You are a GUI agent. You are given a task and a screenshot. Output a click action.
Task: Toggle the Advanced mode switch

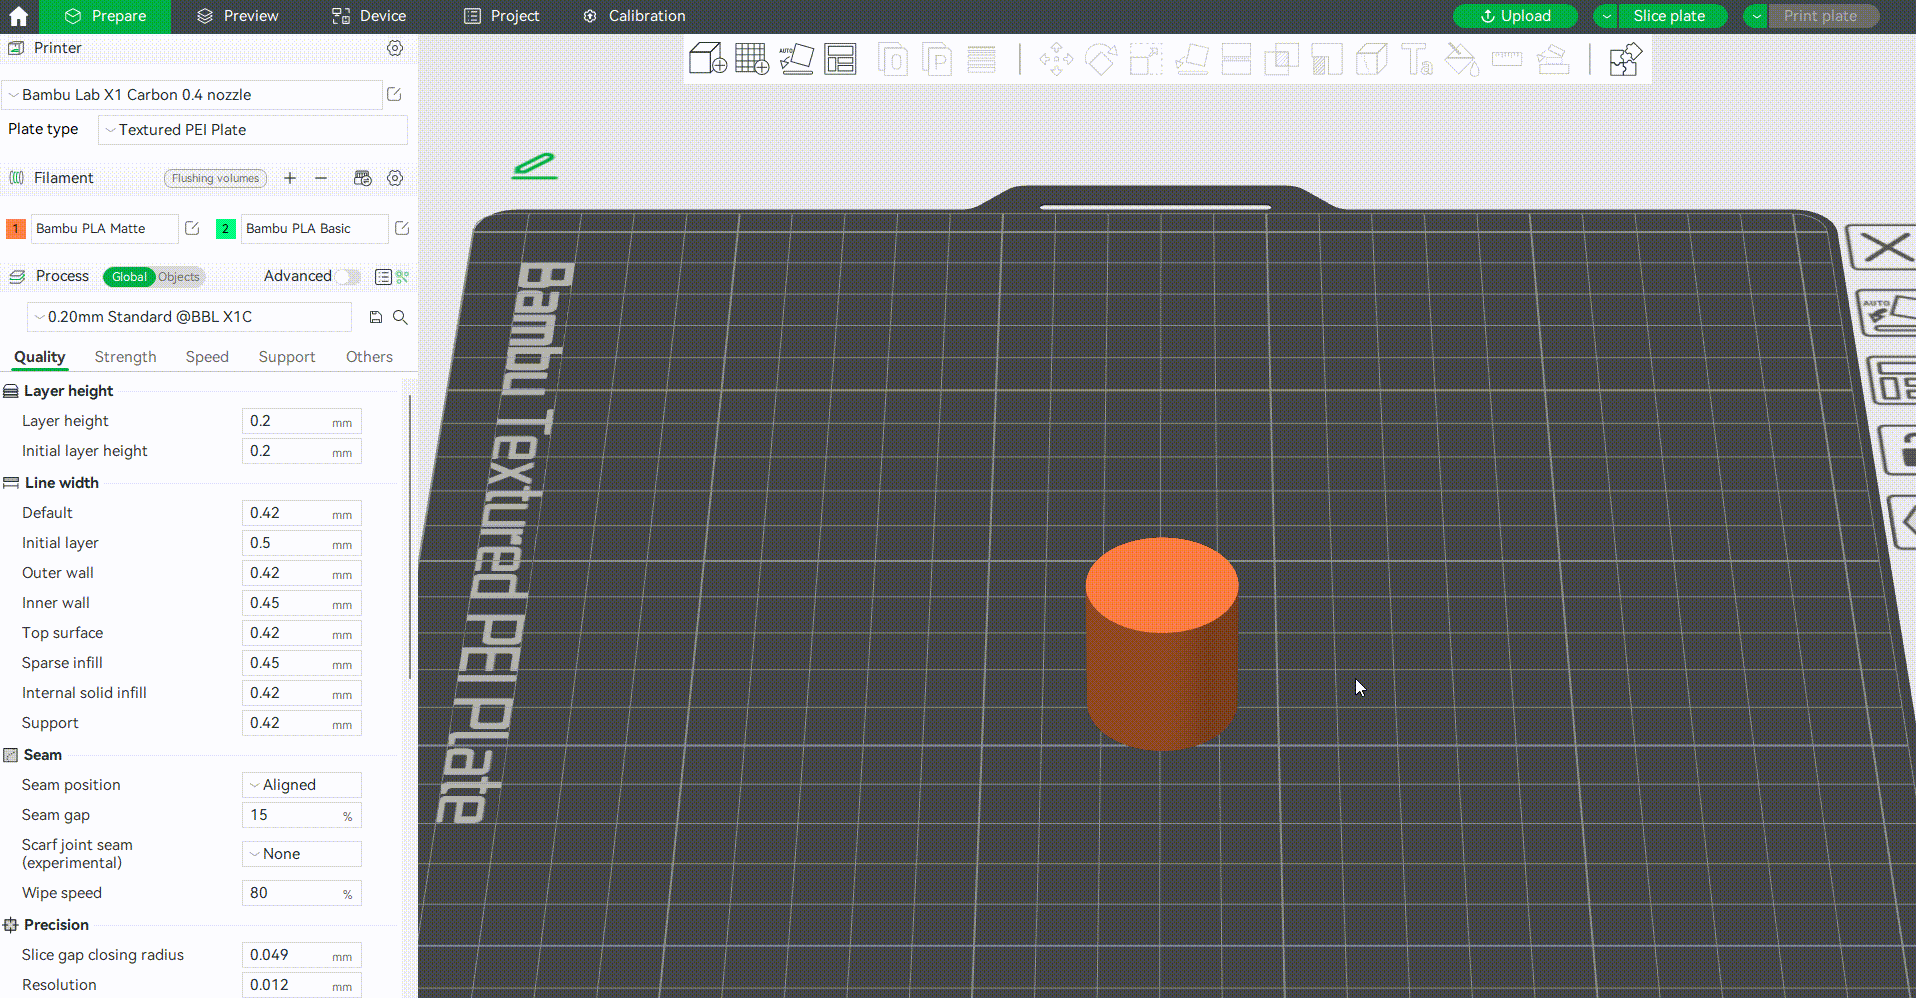pos(347,277)
